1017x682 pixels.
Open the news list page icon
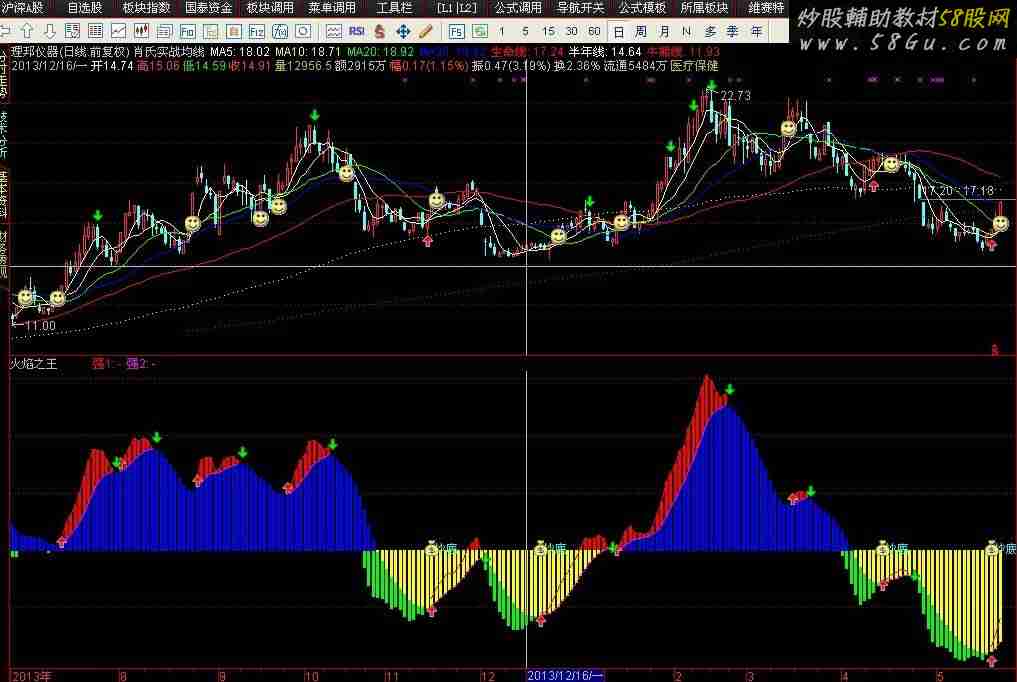pyautogui.click(x=164, y=30)
